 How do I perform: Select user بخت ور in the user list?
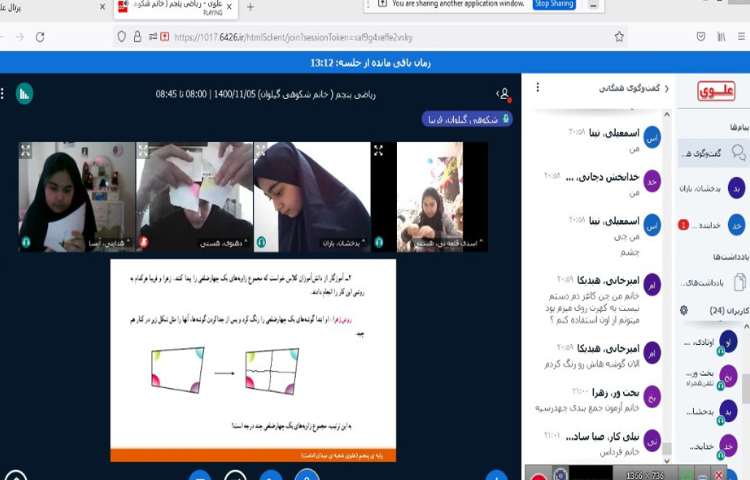pyautogui.click(x=710, y=377)
